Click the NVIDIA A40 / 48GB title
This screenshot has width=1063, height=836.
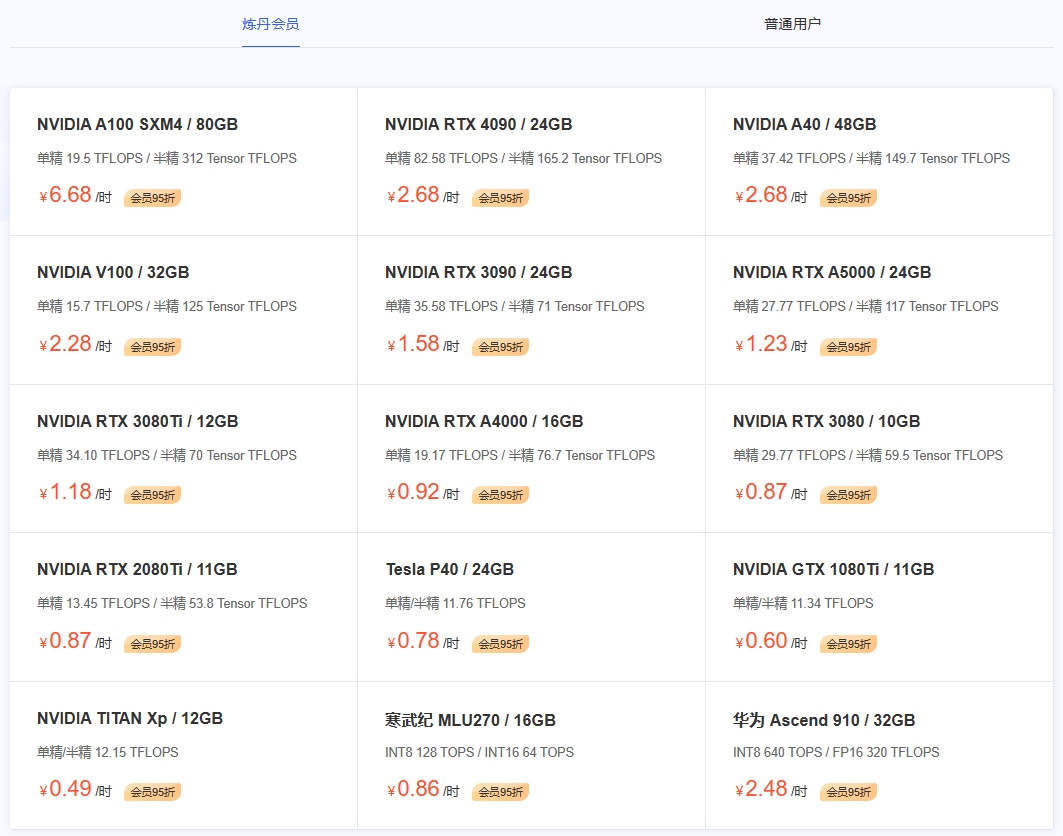804,125
